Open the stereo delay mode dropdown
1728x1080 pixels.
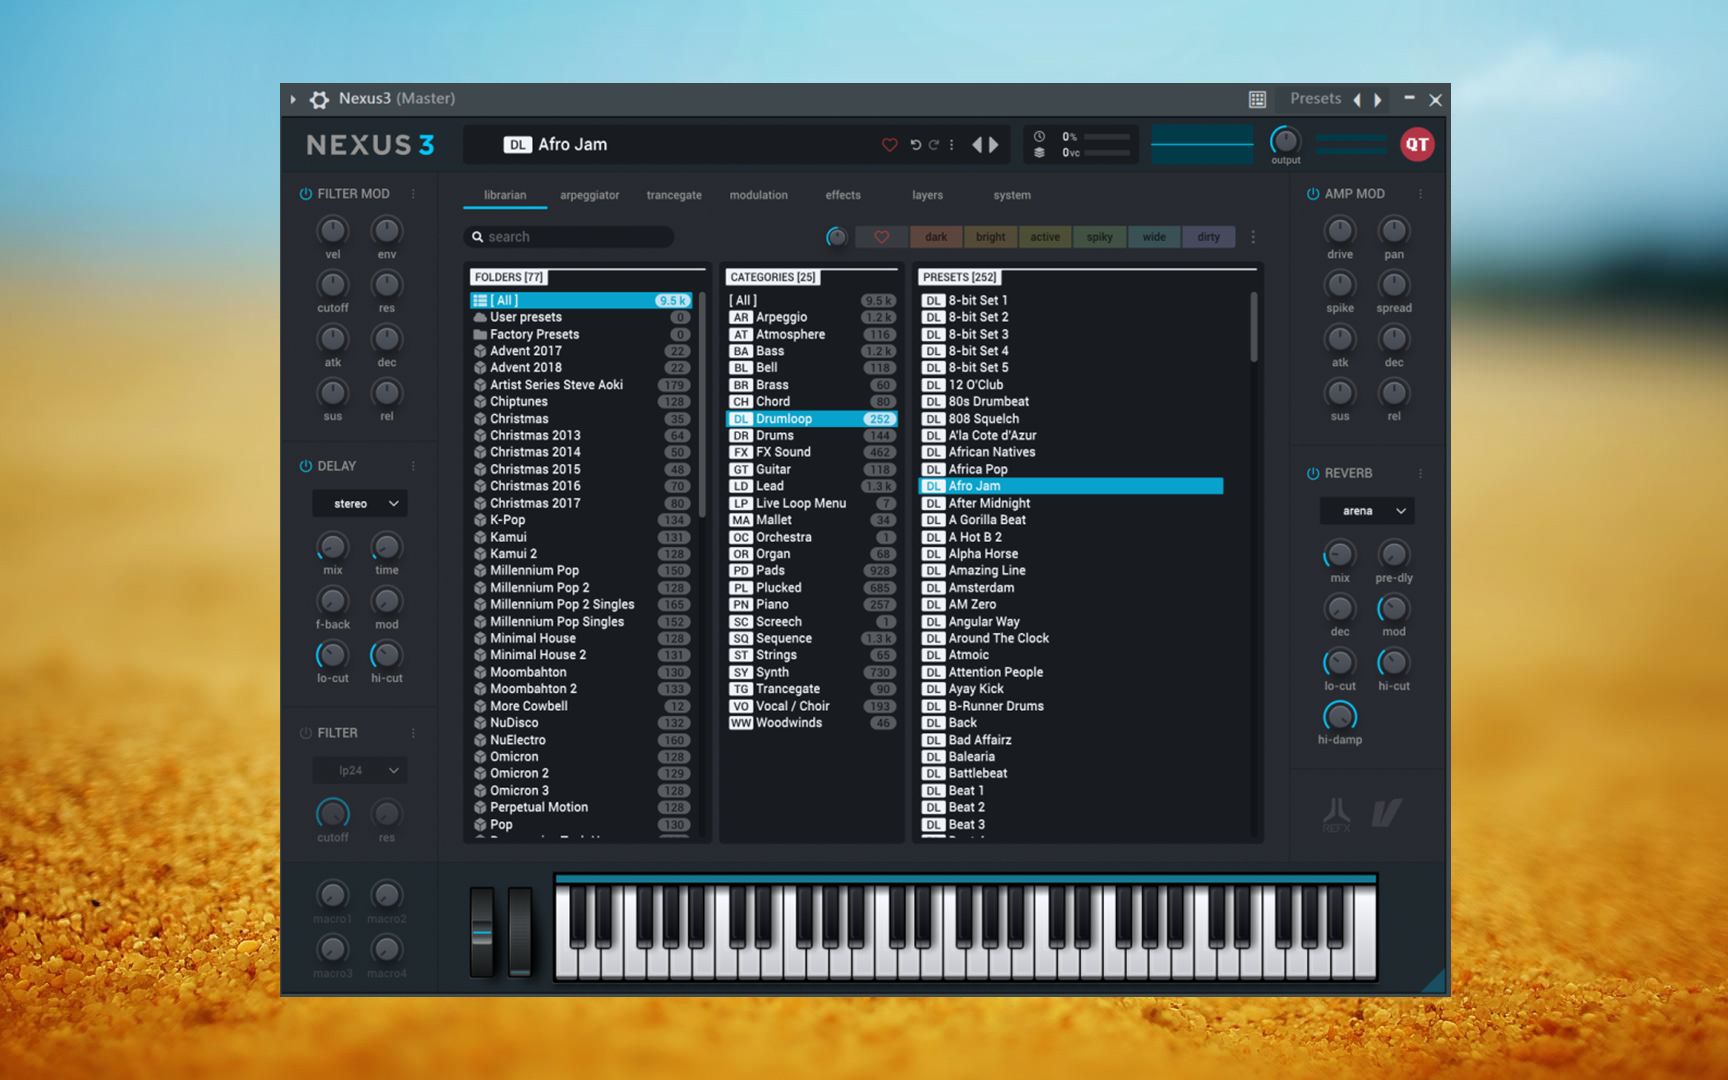pos(359,503)
